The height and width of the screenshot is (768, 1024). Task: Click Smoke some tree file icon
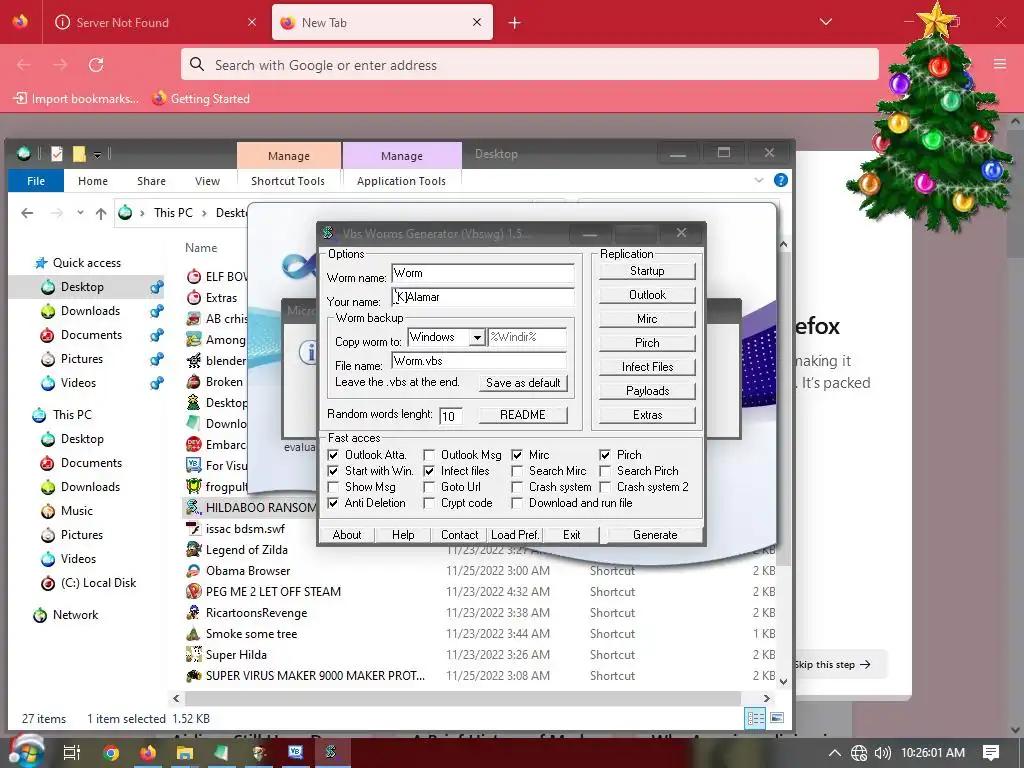[193, 633]
